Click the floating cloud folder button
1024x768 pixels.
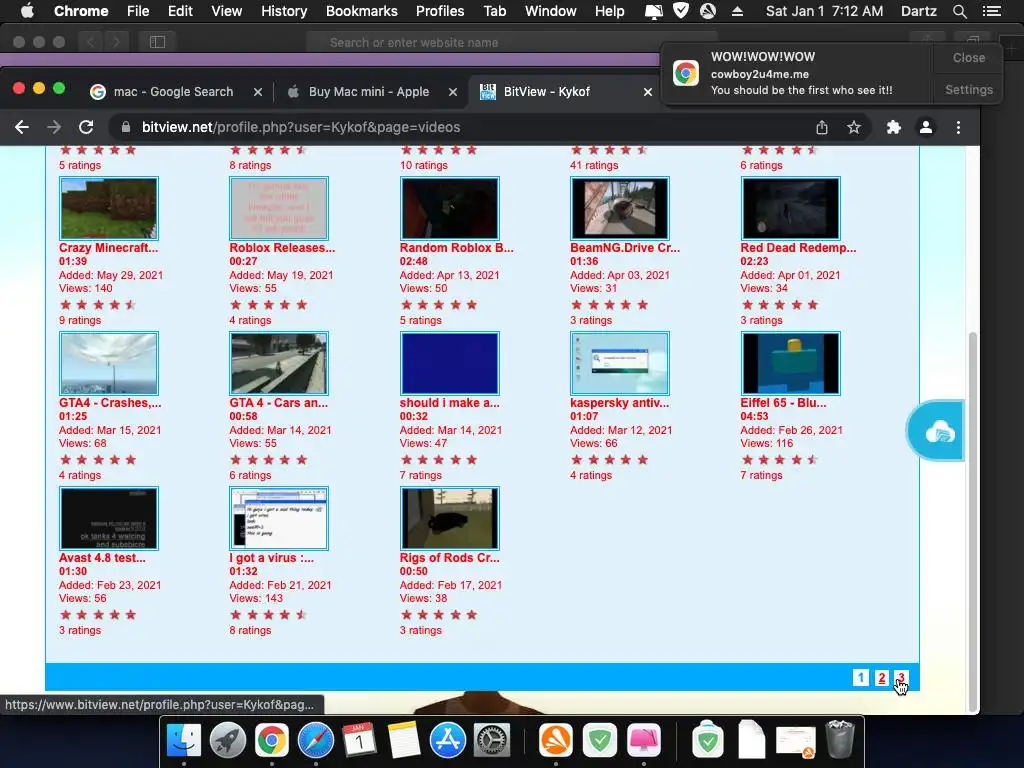click(938, 431)
